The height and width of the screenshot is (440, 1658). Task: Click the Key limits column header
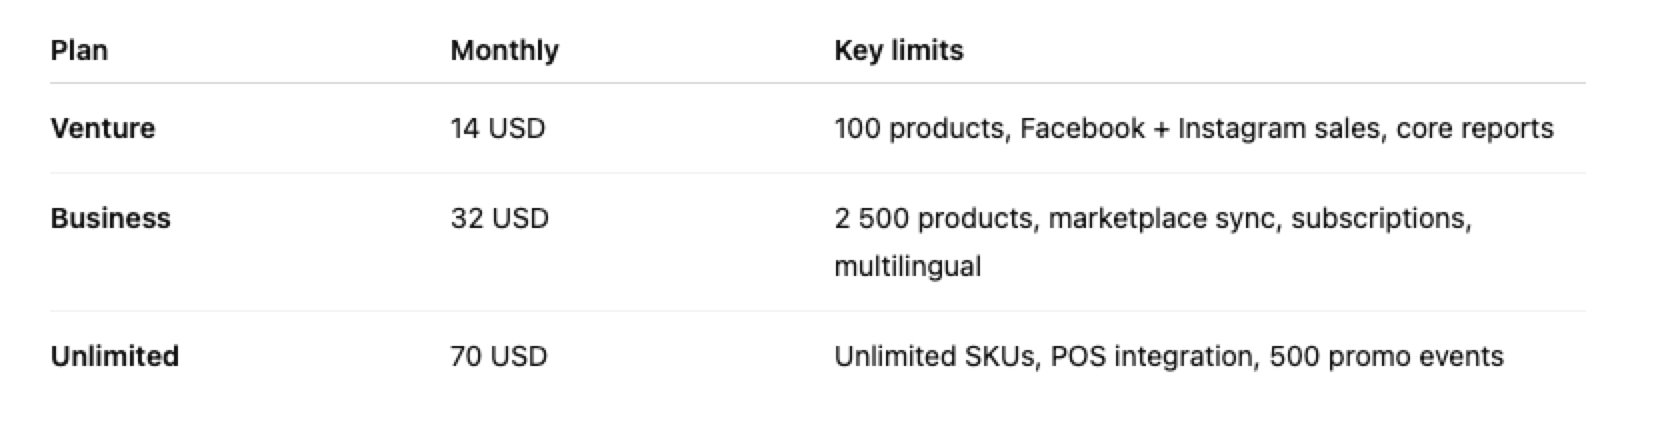[898, 50]
